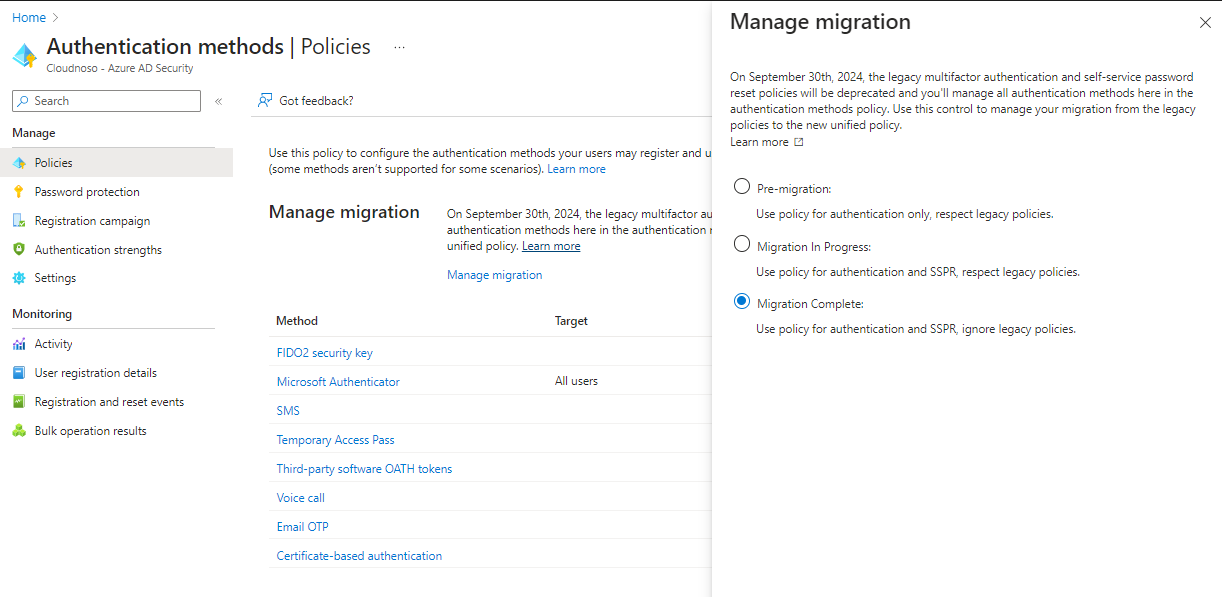Open Registration and reset events

(x=109, y=402)
